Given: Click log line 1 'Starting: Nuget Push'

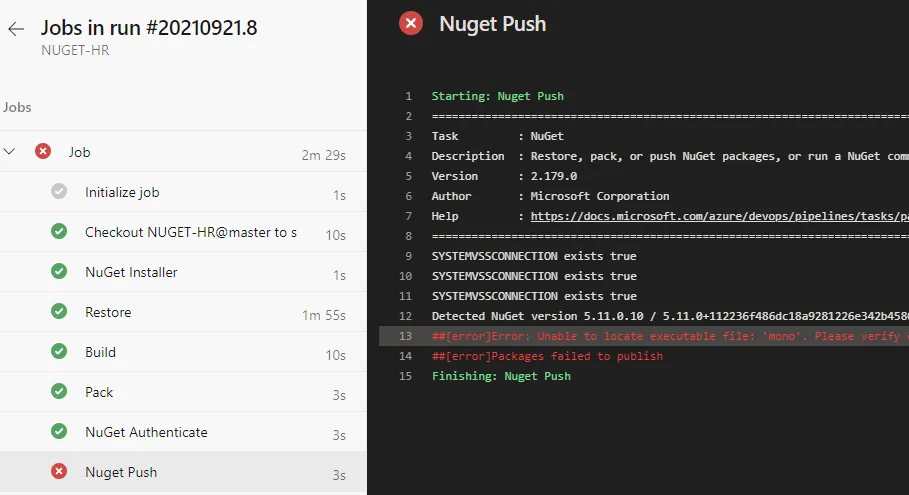Looking at the screenshot, I should point(497,96).
